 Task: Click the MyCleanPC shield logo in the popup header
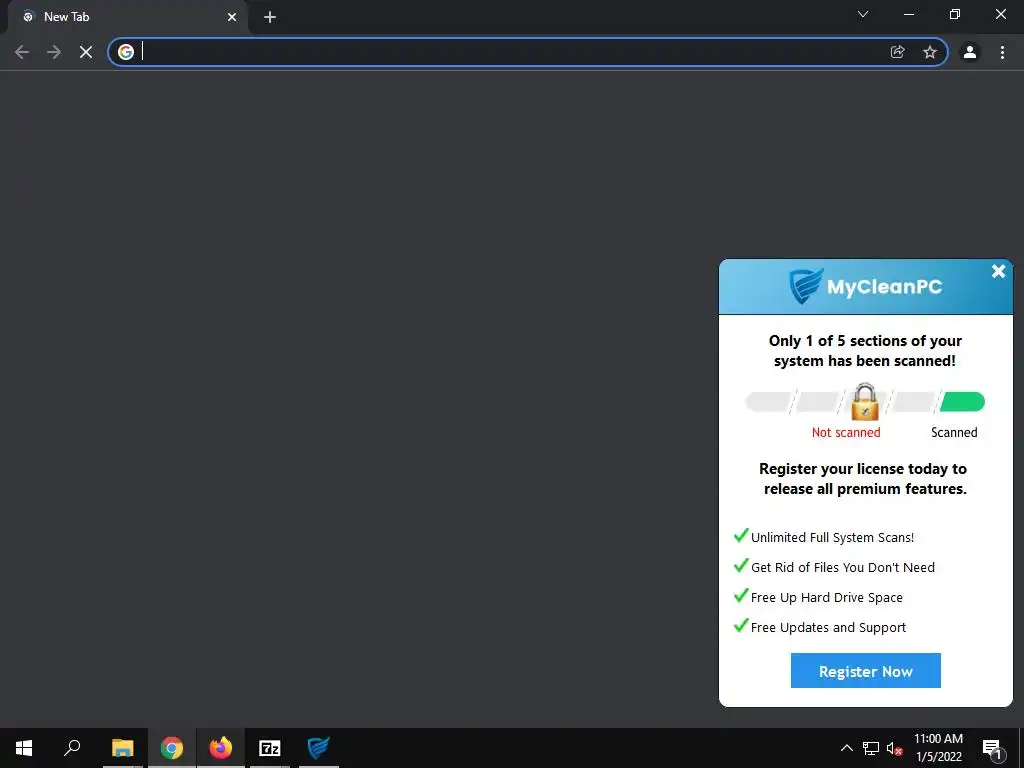coord(806,286)
